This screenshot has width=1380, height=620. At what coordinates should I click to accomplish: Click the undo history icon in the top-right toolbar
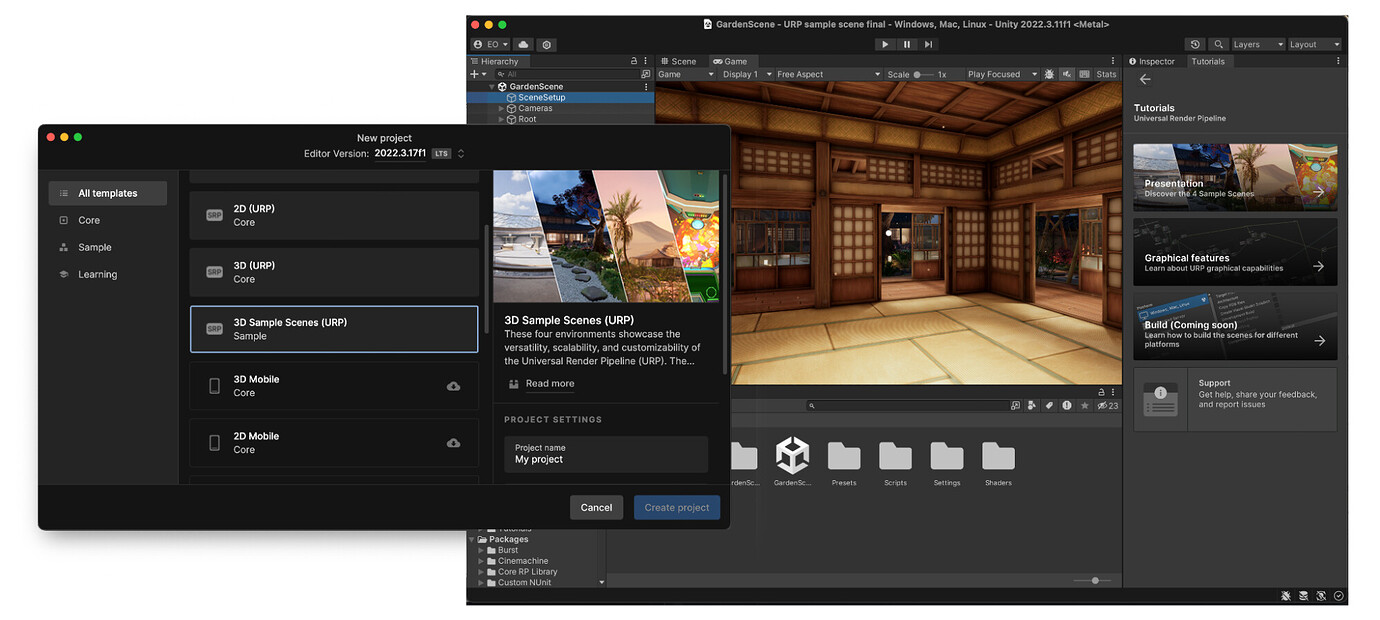(1194, 44)
